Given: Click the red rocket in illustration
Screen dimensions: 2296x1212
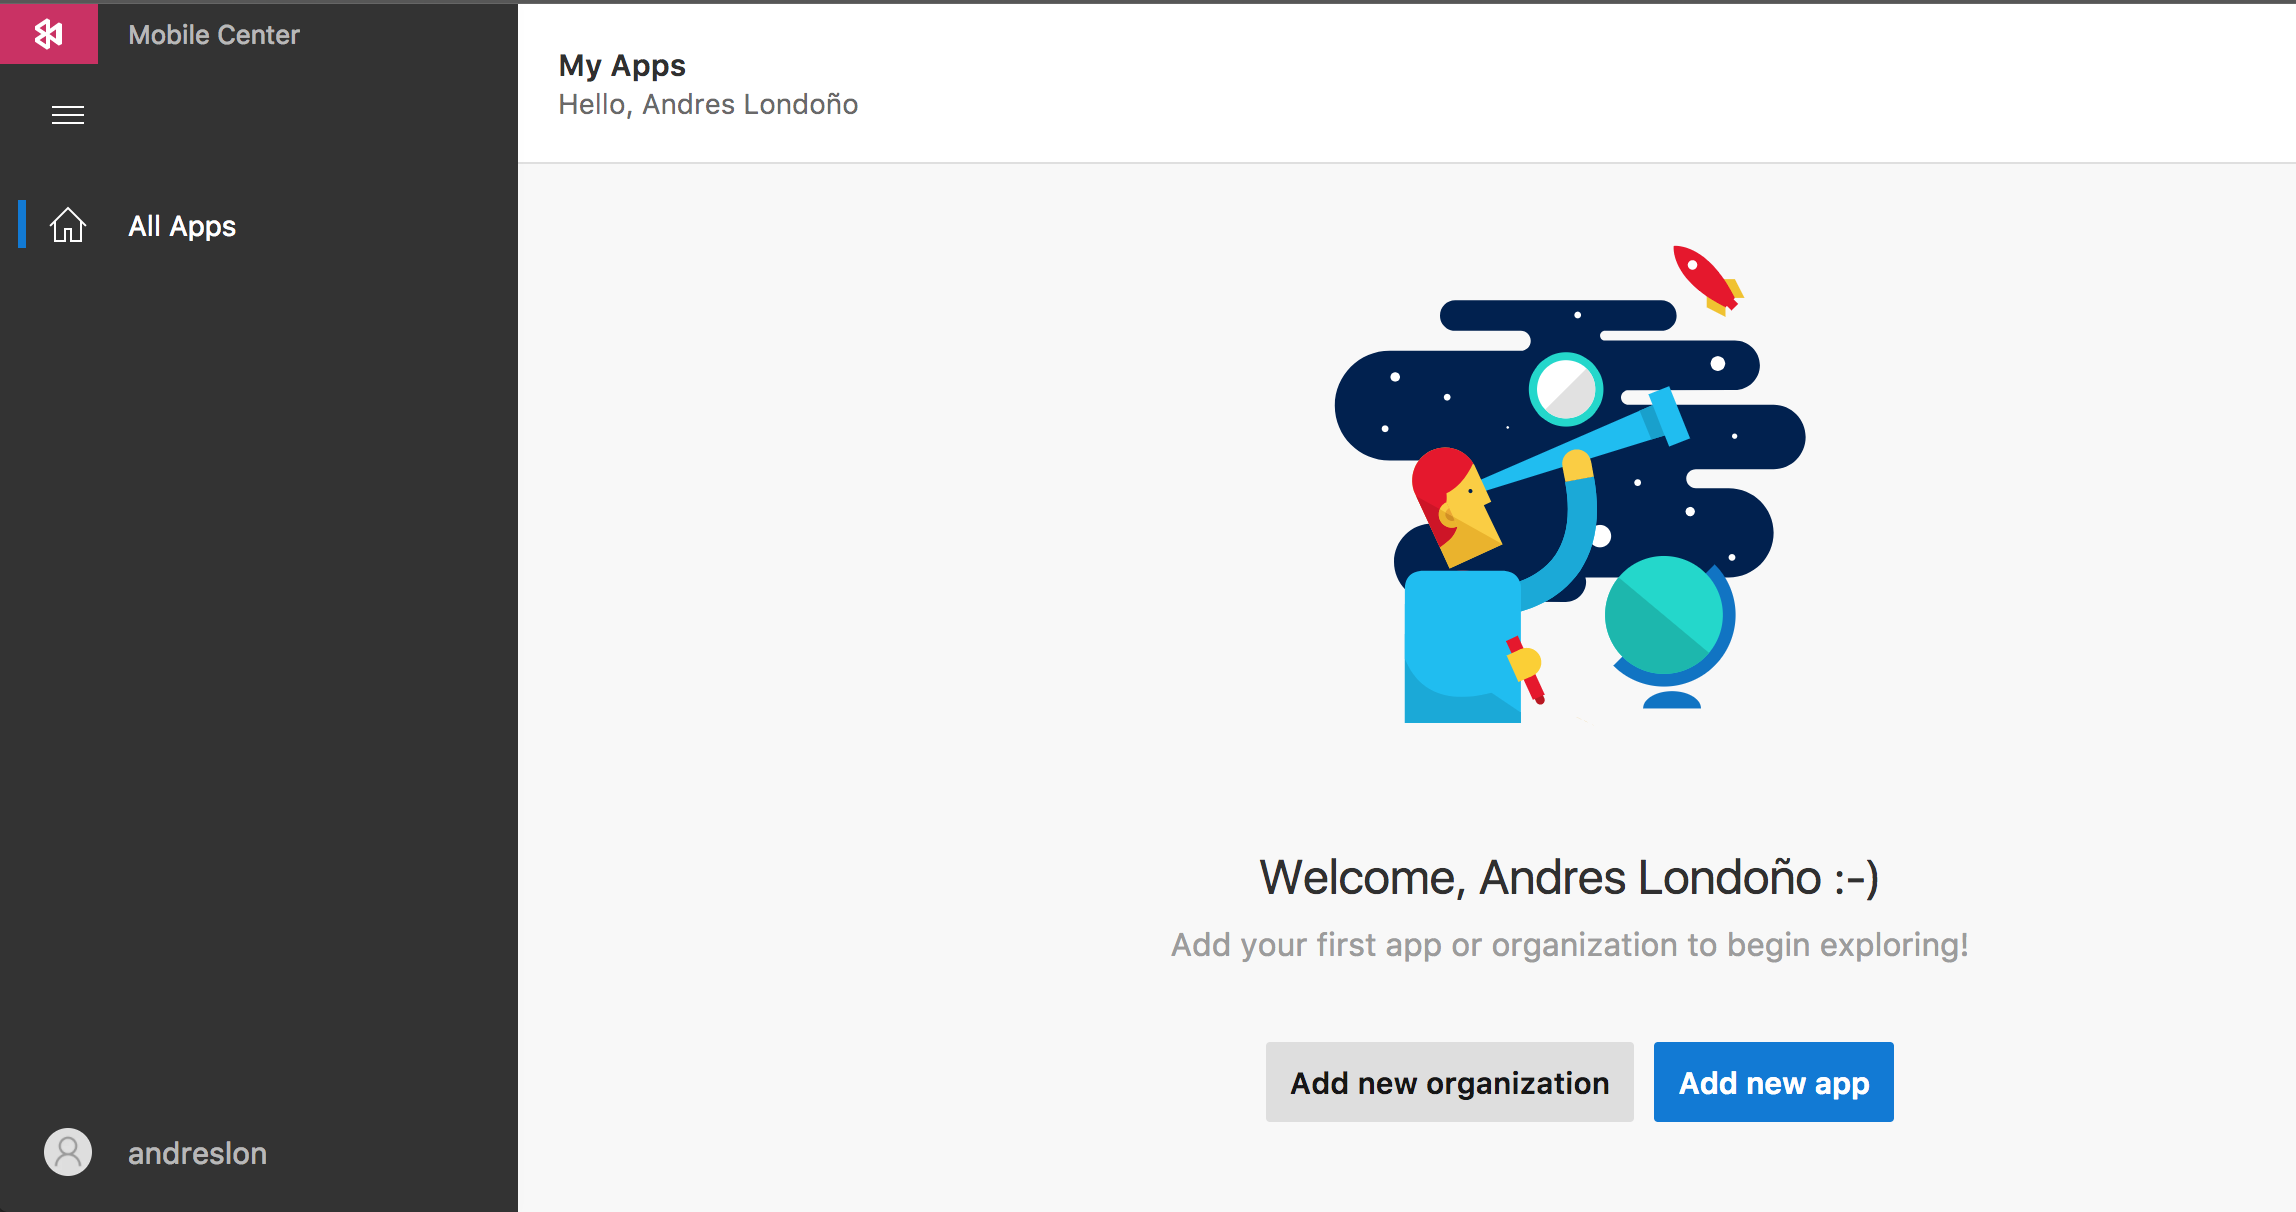Looking at the screenshot, I should [x=1706, y=278].
